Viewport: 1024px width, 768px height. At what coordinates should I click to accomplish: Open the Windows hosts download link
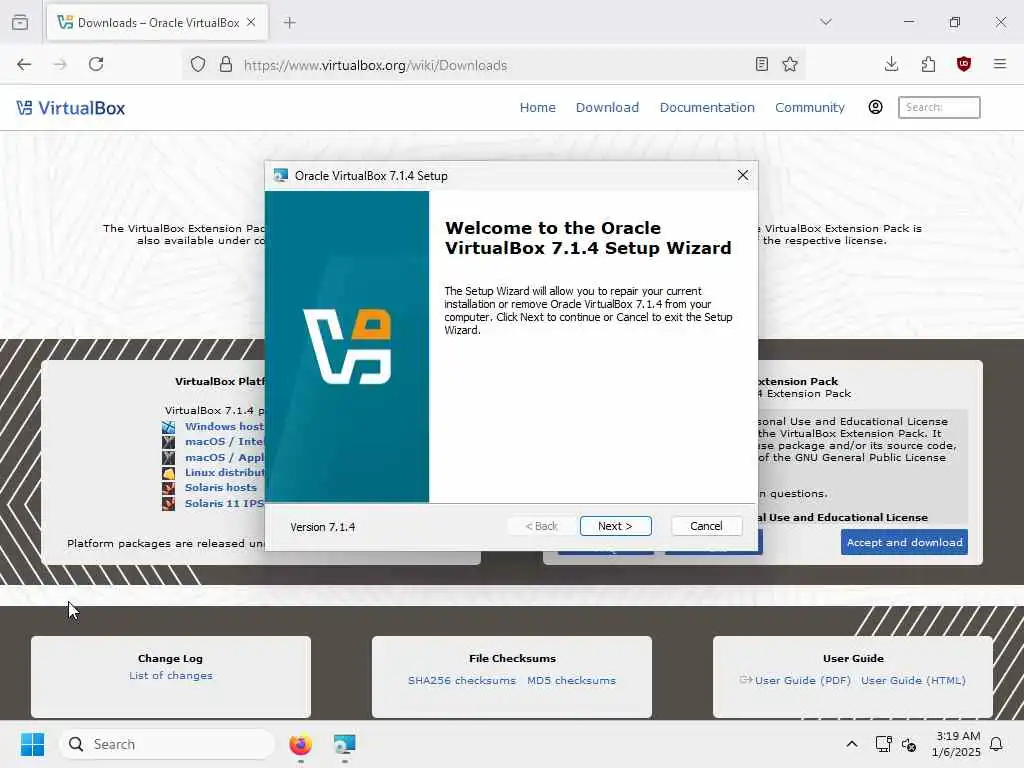click(225, 426)
